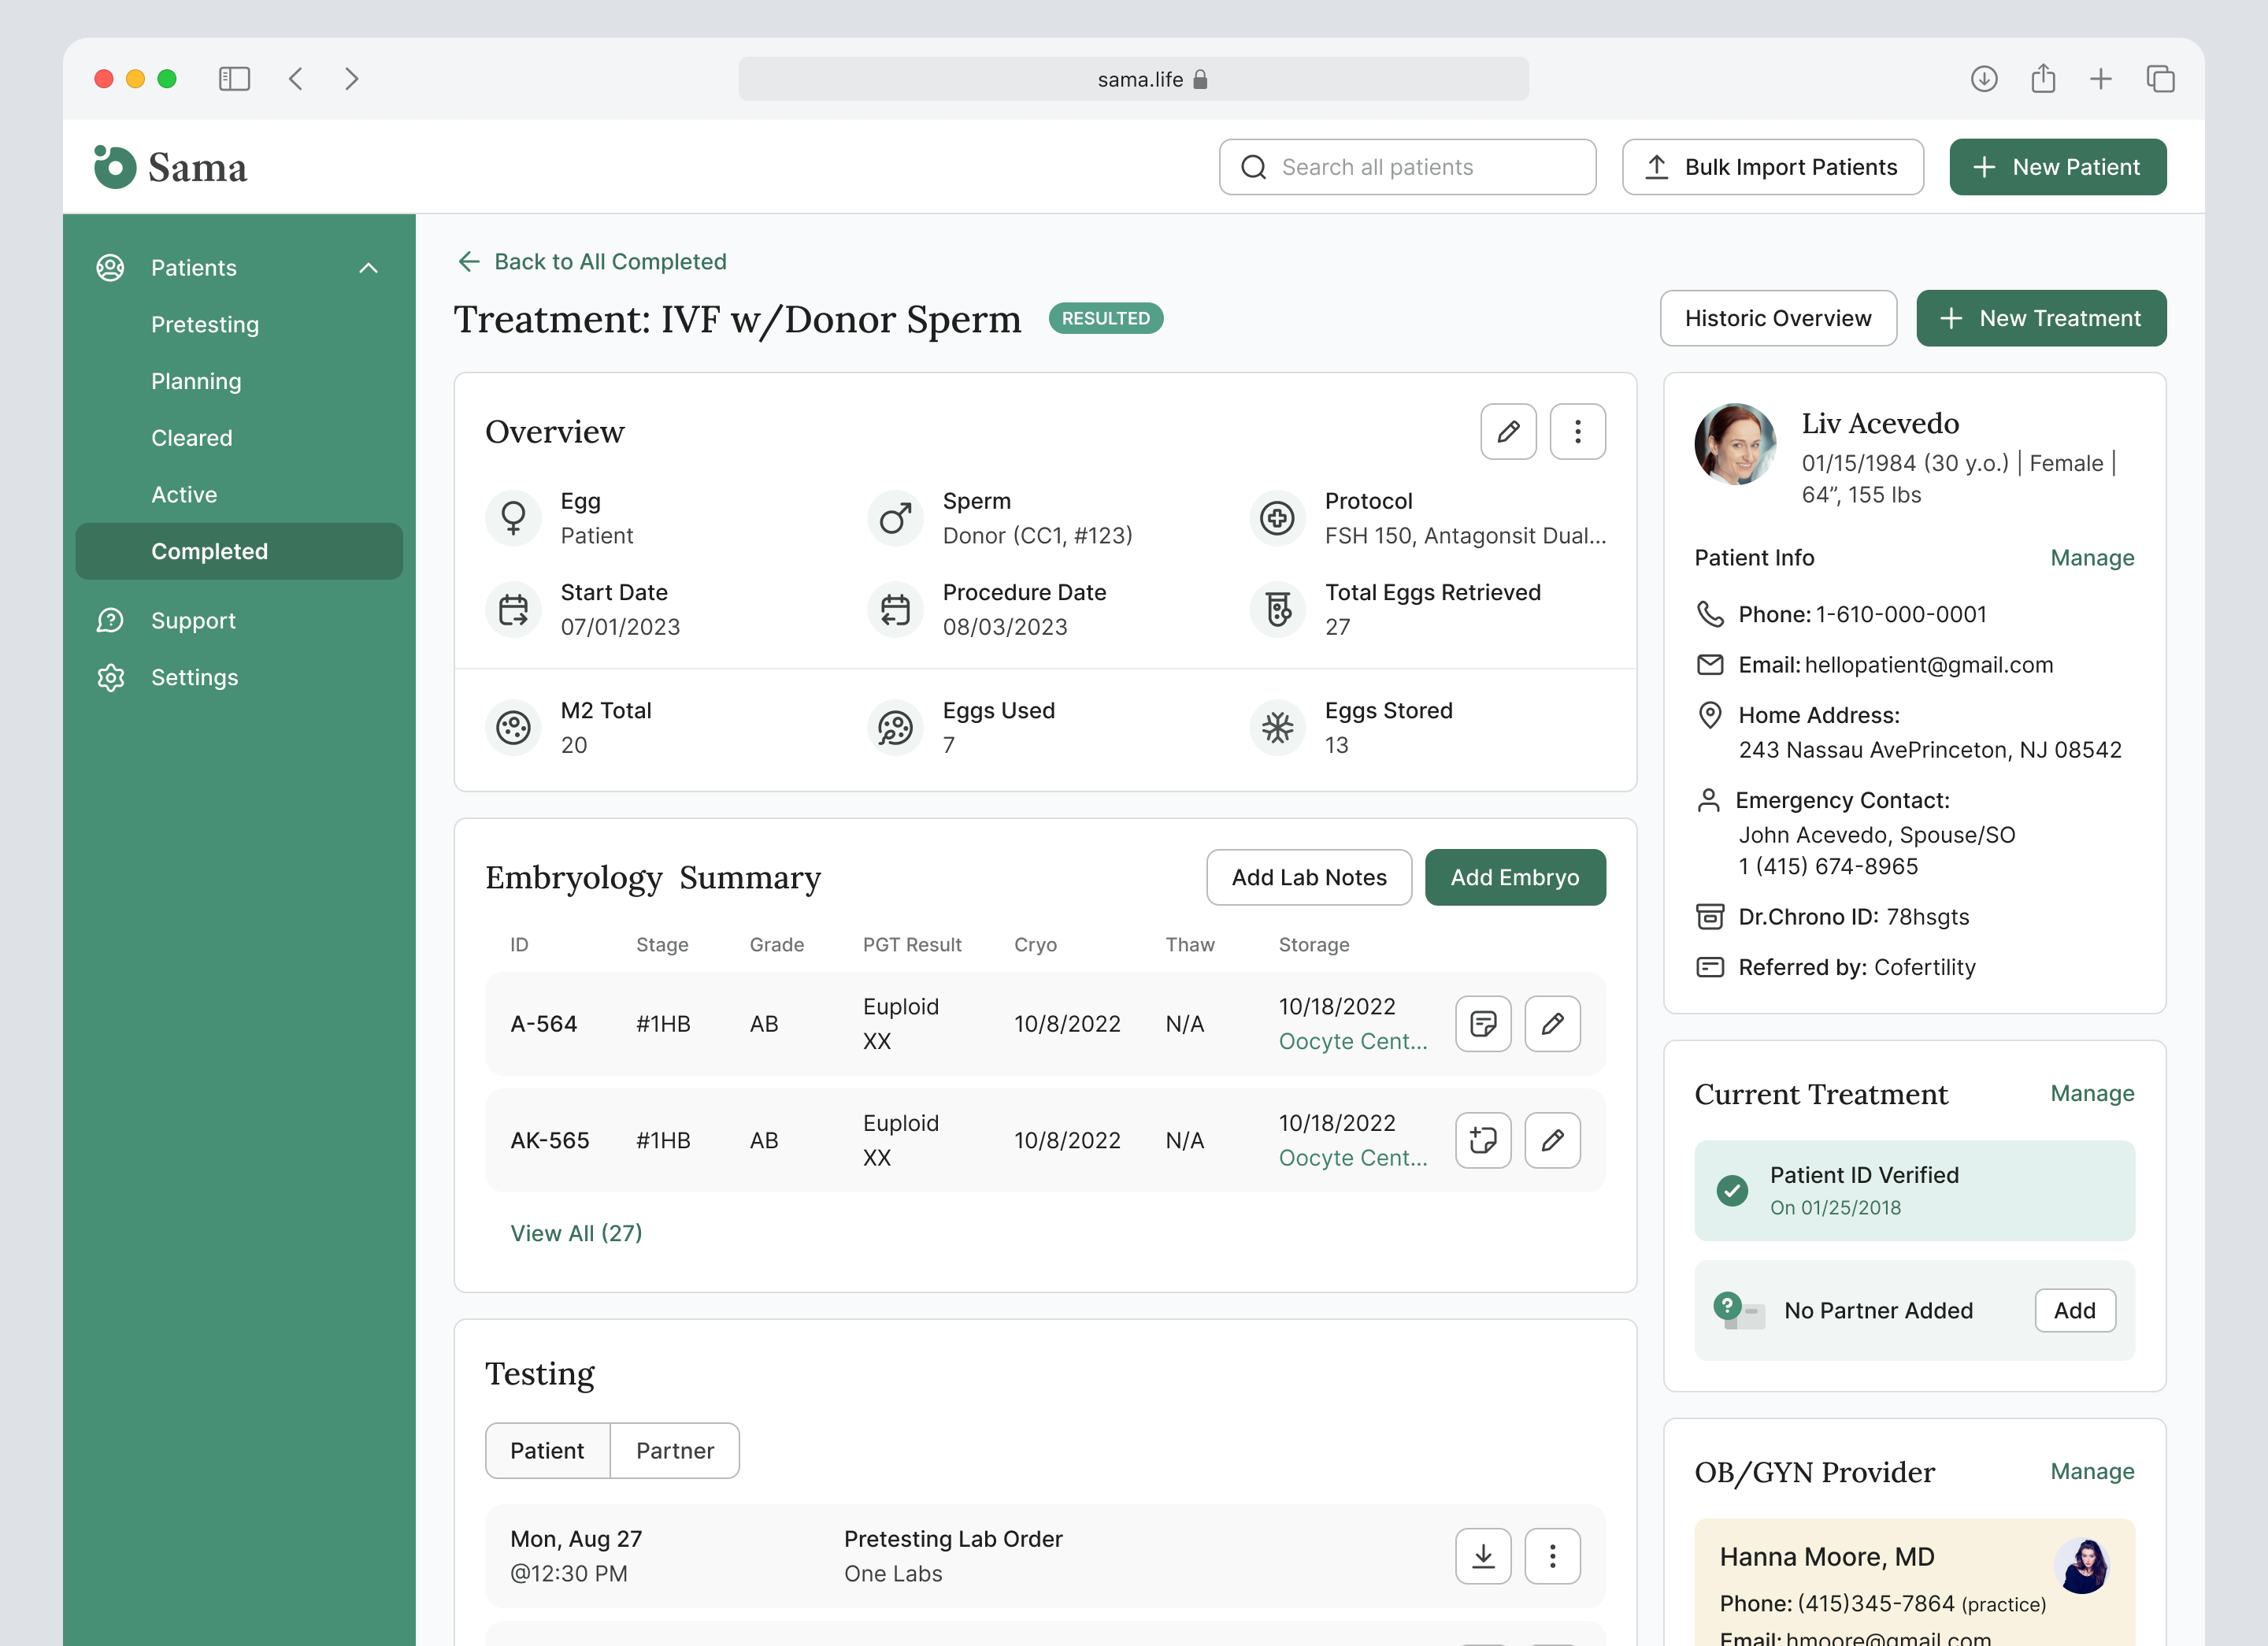
Task: Click the sama.life address bar
Action: pos(1133,79)
